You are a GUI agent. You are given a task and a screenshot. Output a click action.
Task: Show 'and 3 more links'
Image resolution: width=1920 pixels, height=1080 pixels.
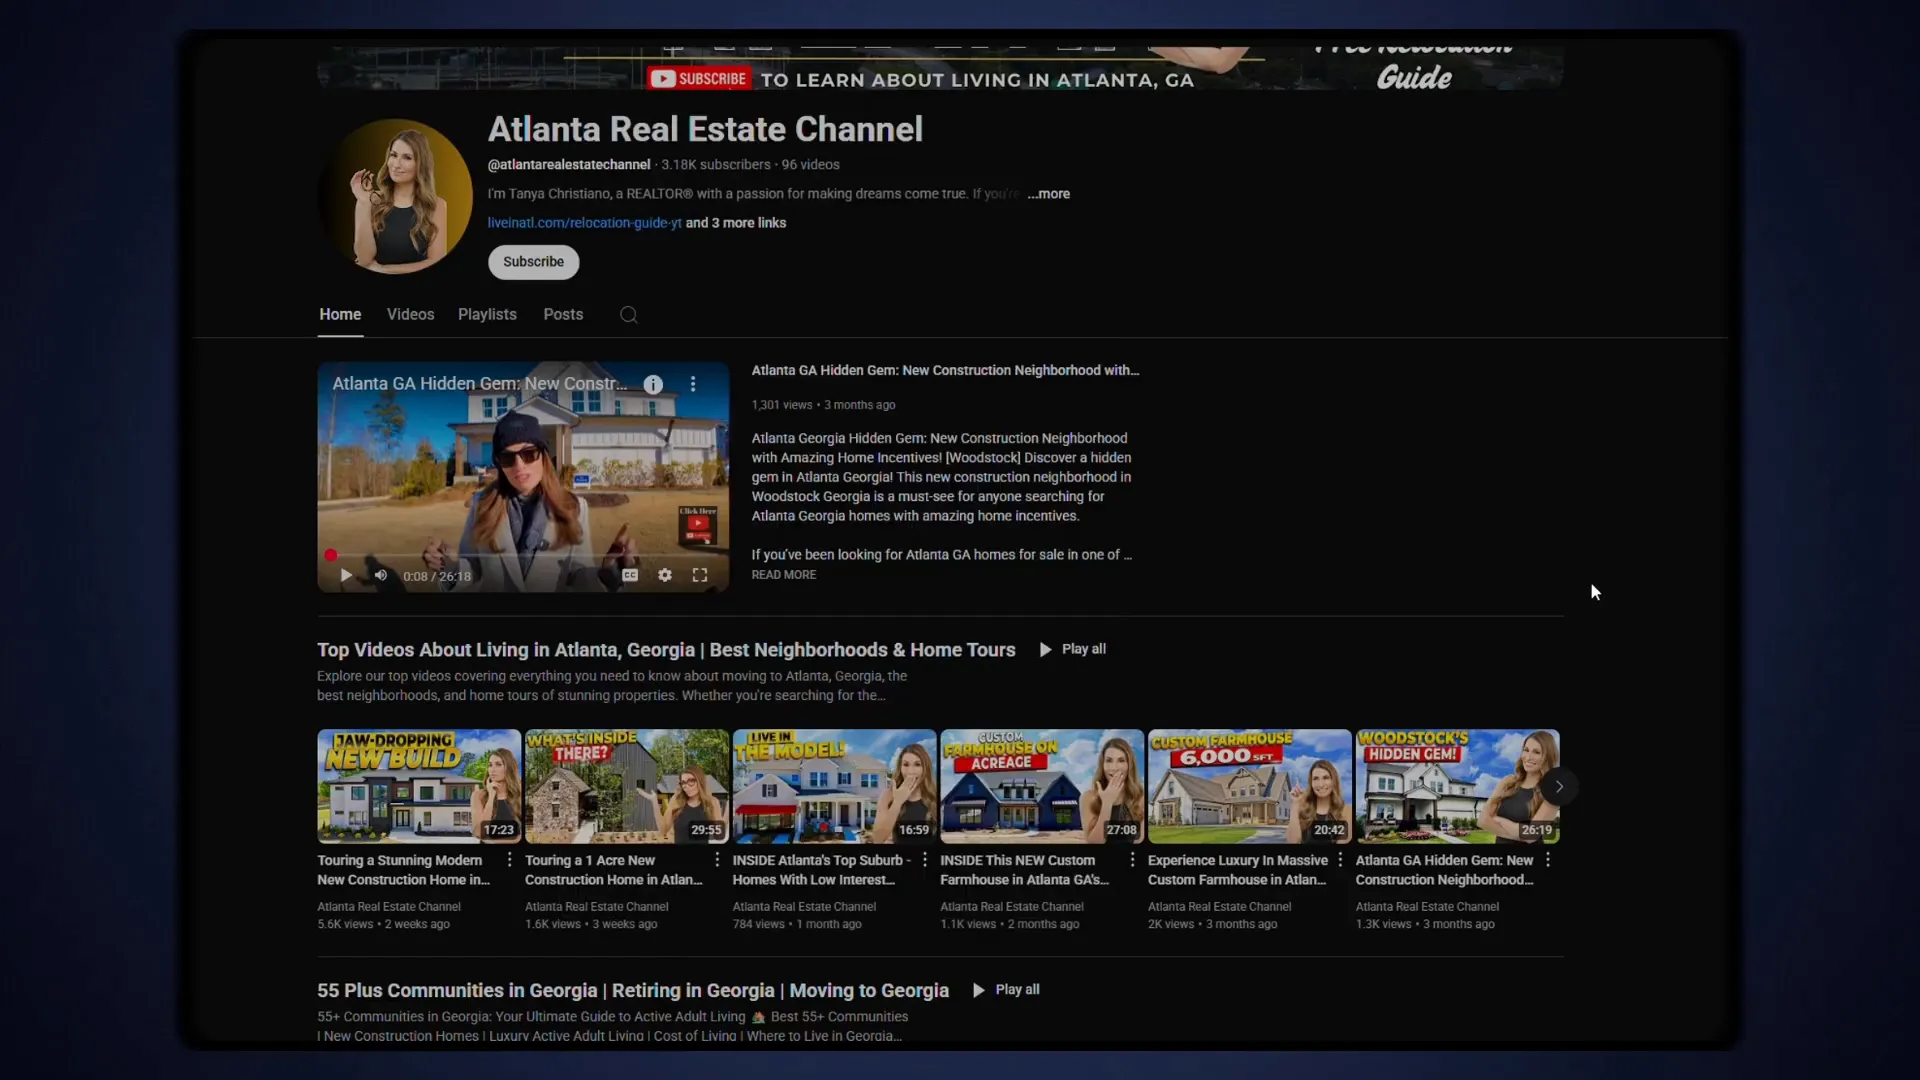point(736,223)
